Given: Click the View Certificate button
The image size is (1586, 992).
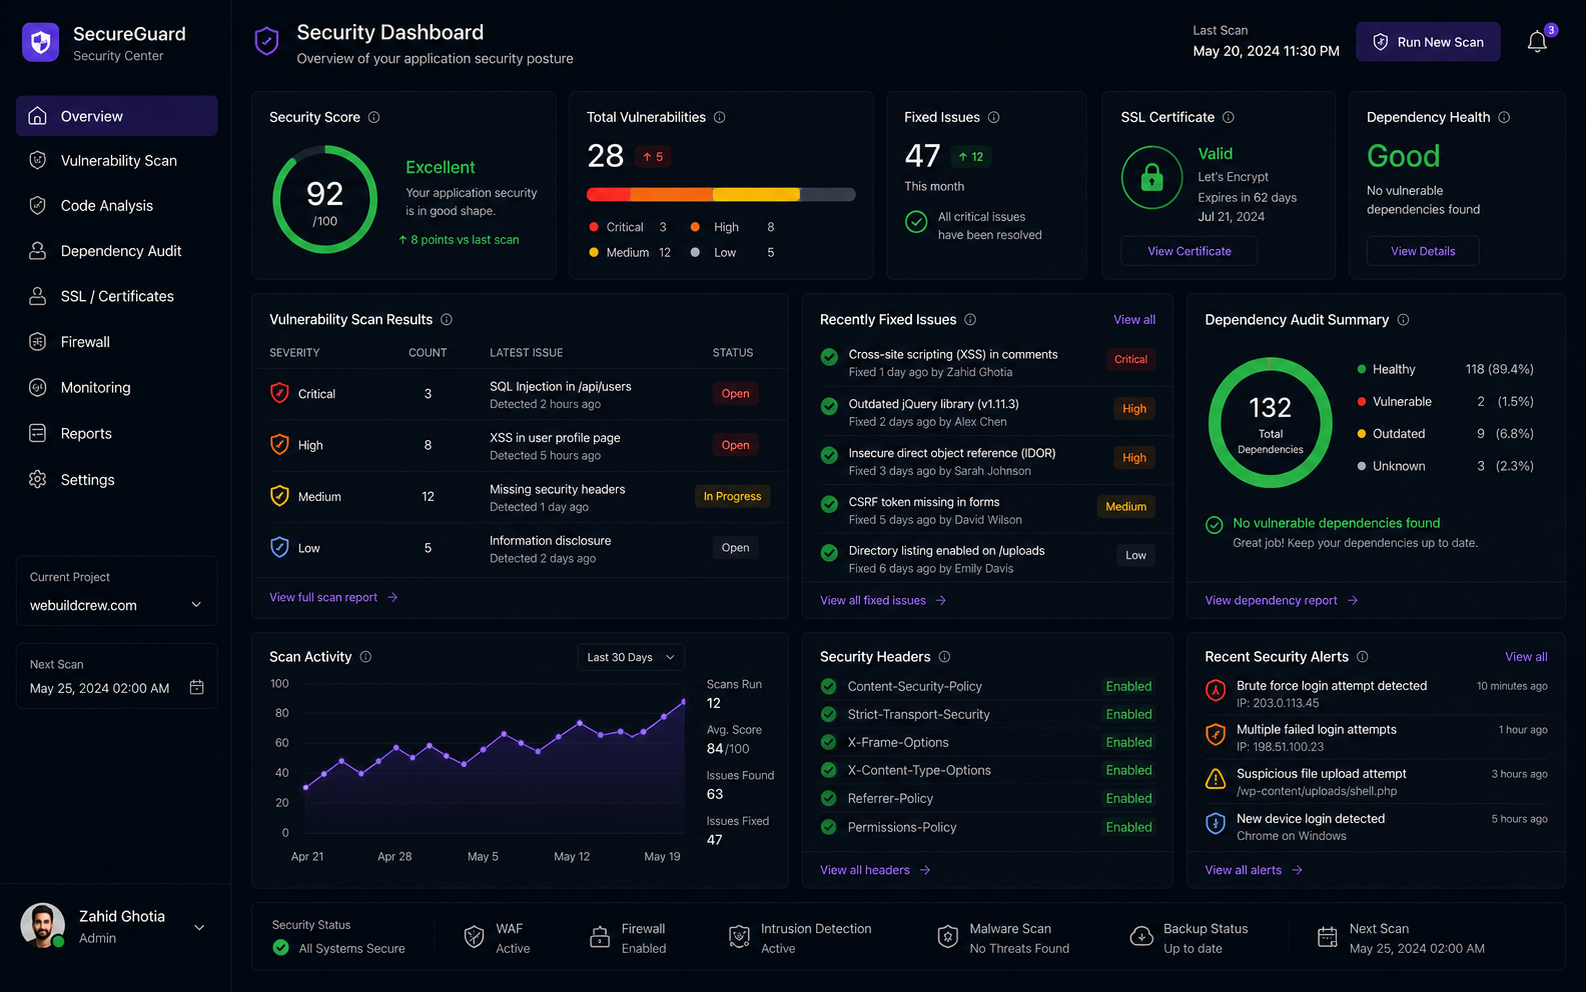Looking at the screenshot, I should coord(1189,251).
